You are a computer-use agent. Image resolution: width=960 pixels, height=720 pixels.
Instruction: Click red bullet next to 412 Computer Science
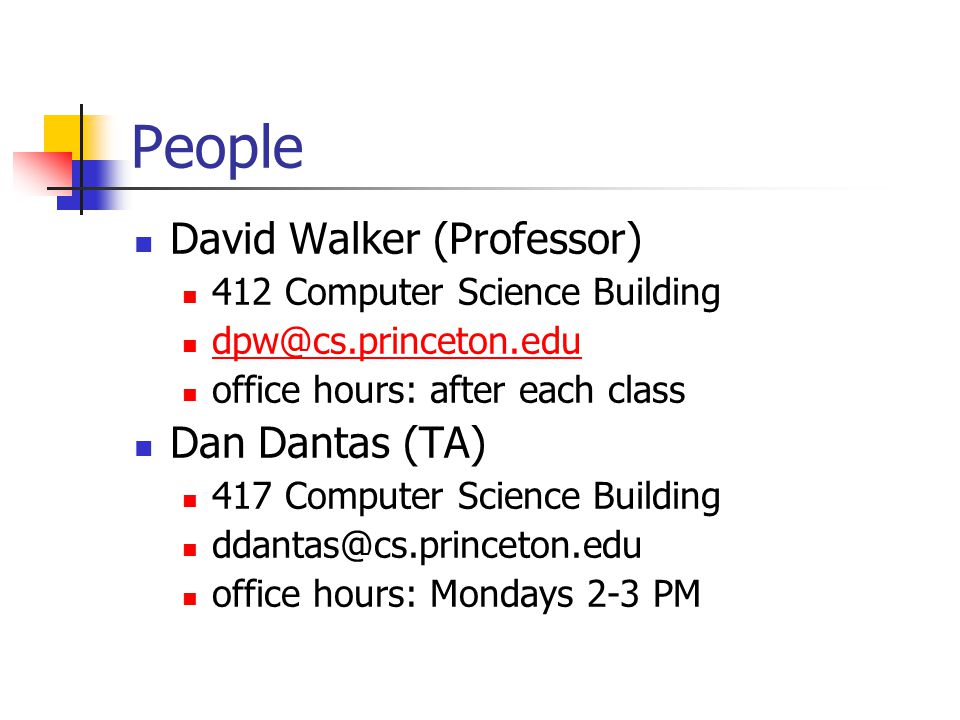click(x=190, y=298)
